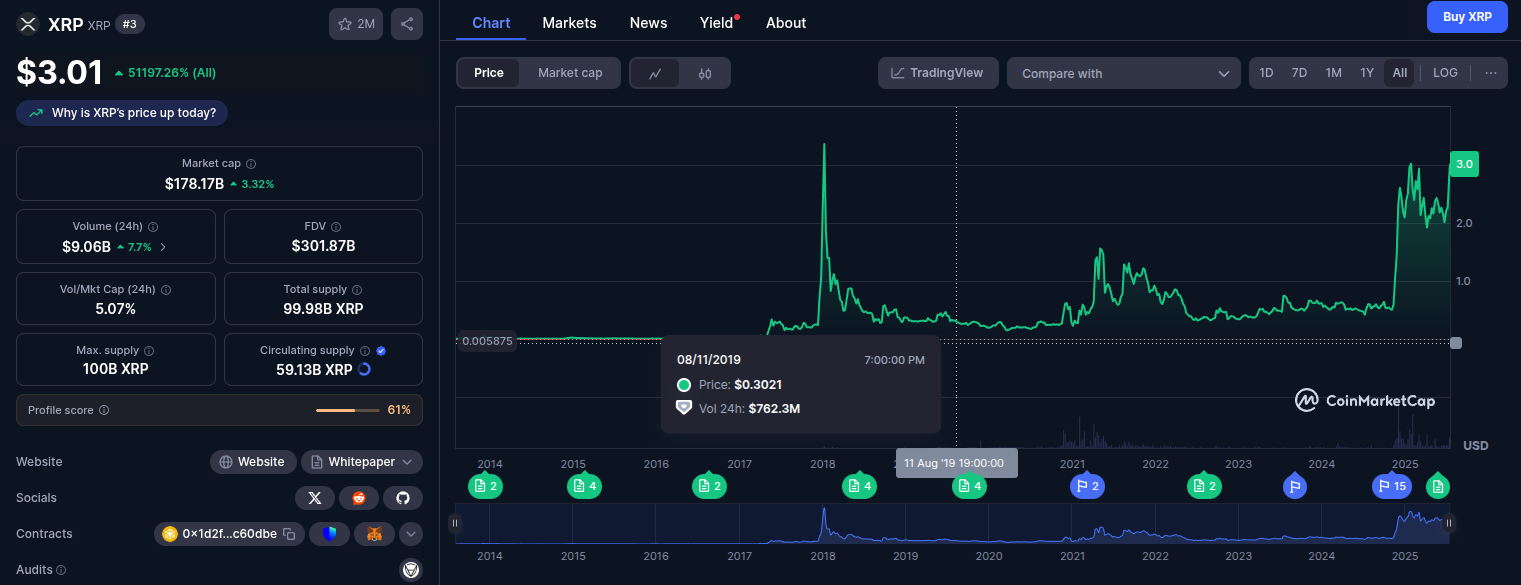Viewport: 1521px width, 585px height.
Task: Open XRP's GitHub social link
Action: pyautogui.click(x=403, y=498)
